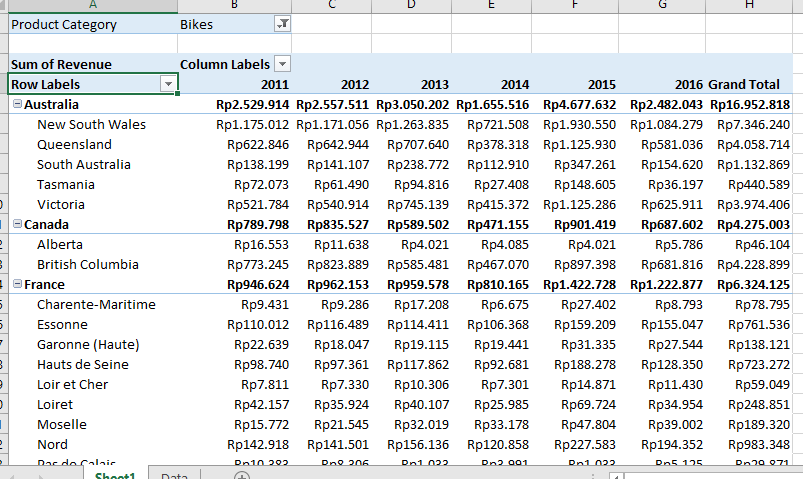Open the Column Labels dropdown
The image size is (803, 479).
pos(282,64)
